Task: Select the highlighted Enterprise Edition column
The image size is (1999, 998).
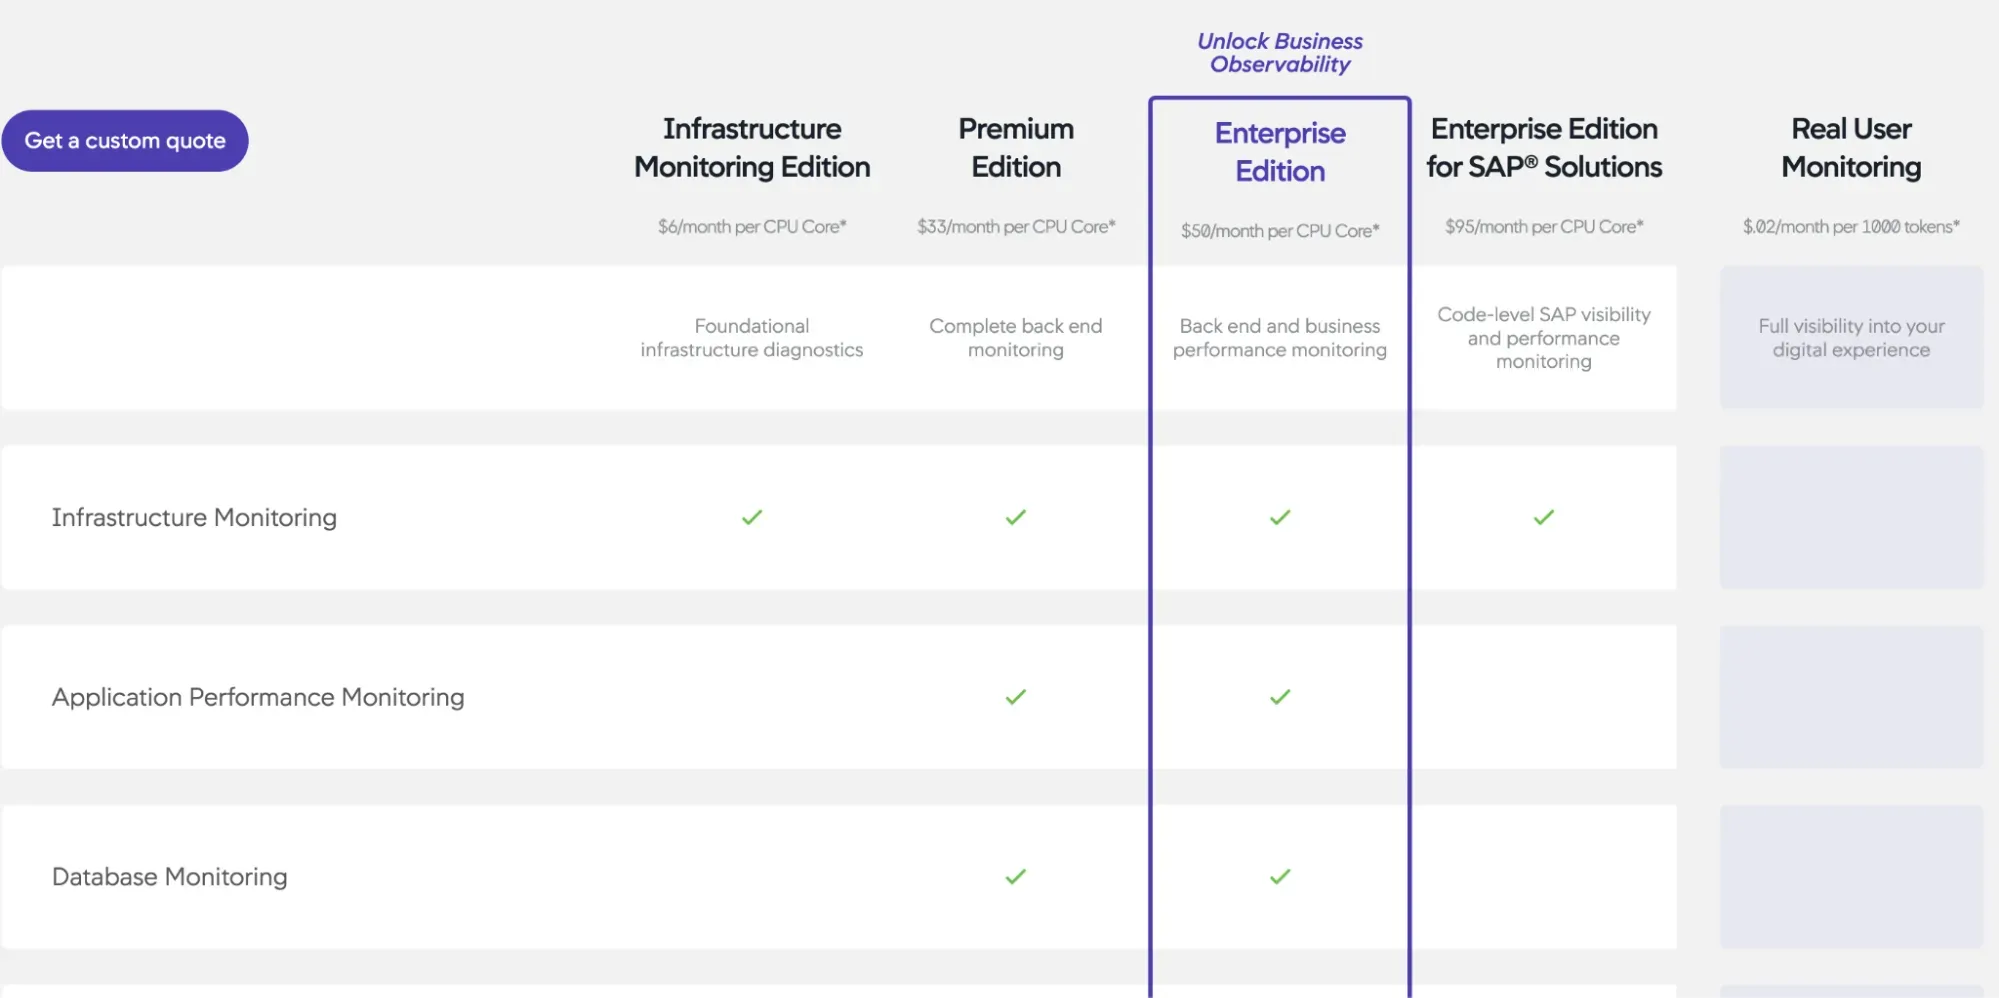Action: click(x=1280, y=152)
